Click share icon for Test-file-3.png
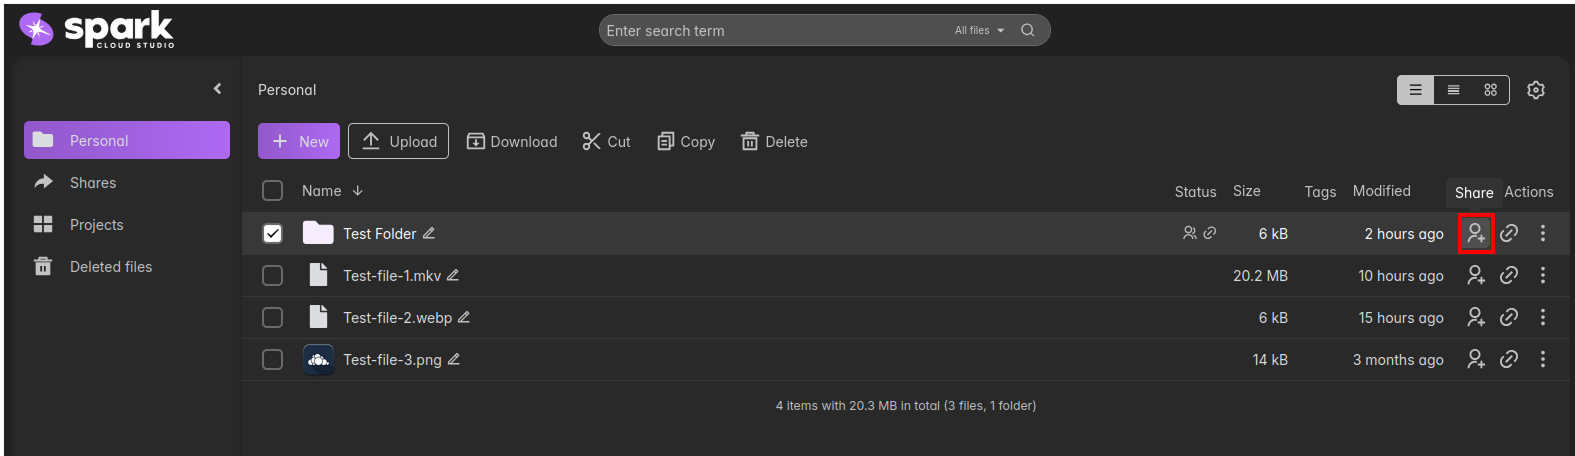The height and width of the screenshot is (456, 1575). coord(1475,359)
